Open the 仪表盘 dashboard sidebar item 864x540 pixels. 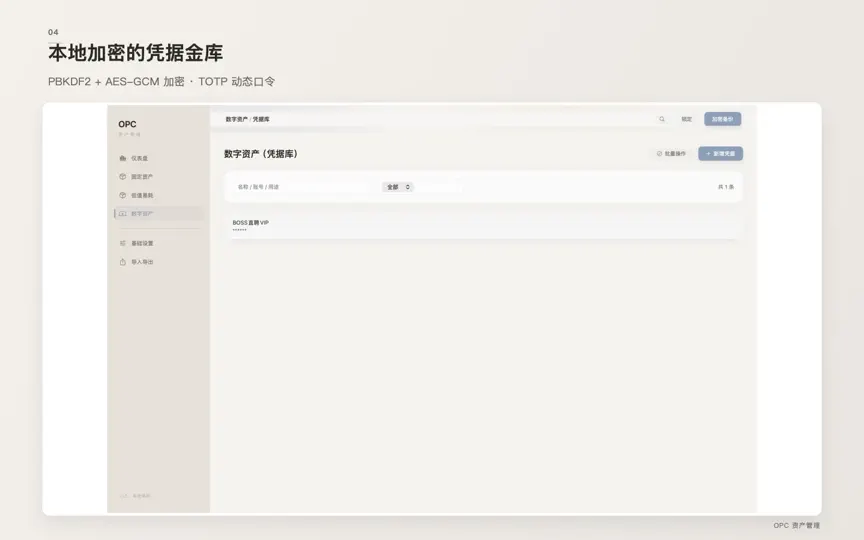(159, 158)
